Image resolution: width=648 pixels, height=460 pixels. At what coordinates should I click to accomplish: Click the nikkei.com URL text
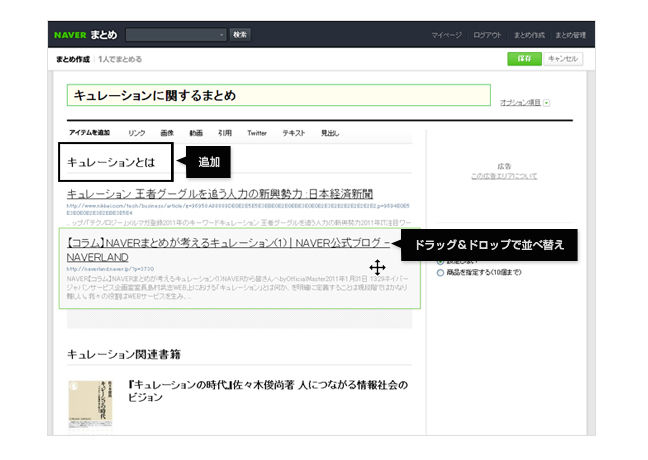[238, 209]
